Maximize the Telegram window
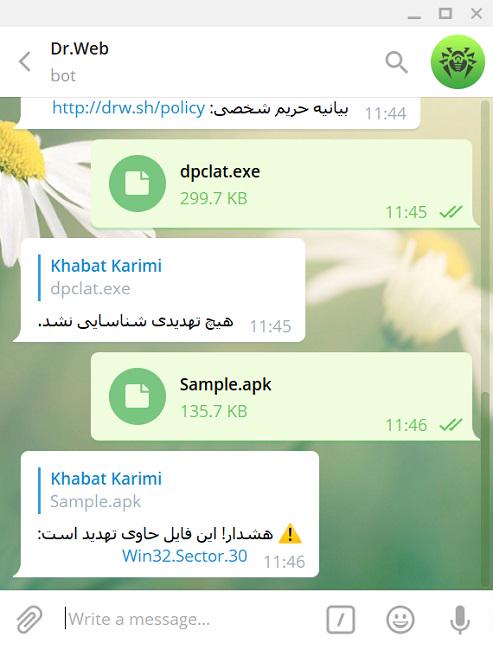493x650 pixels. 445,13
